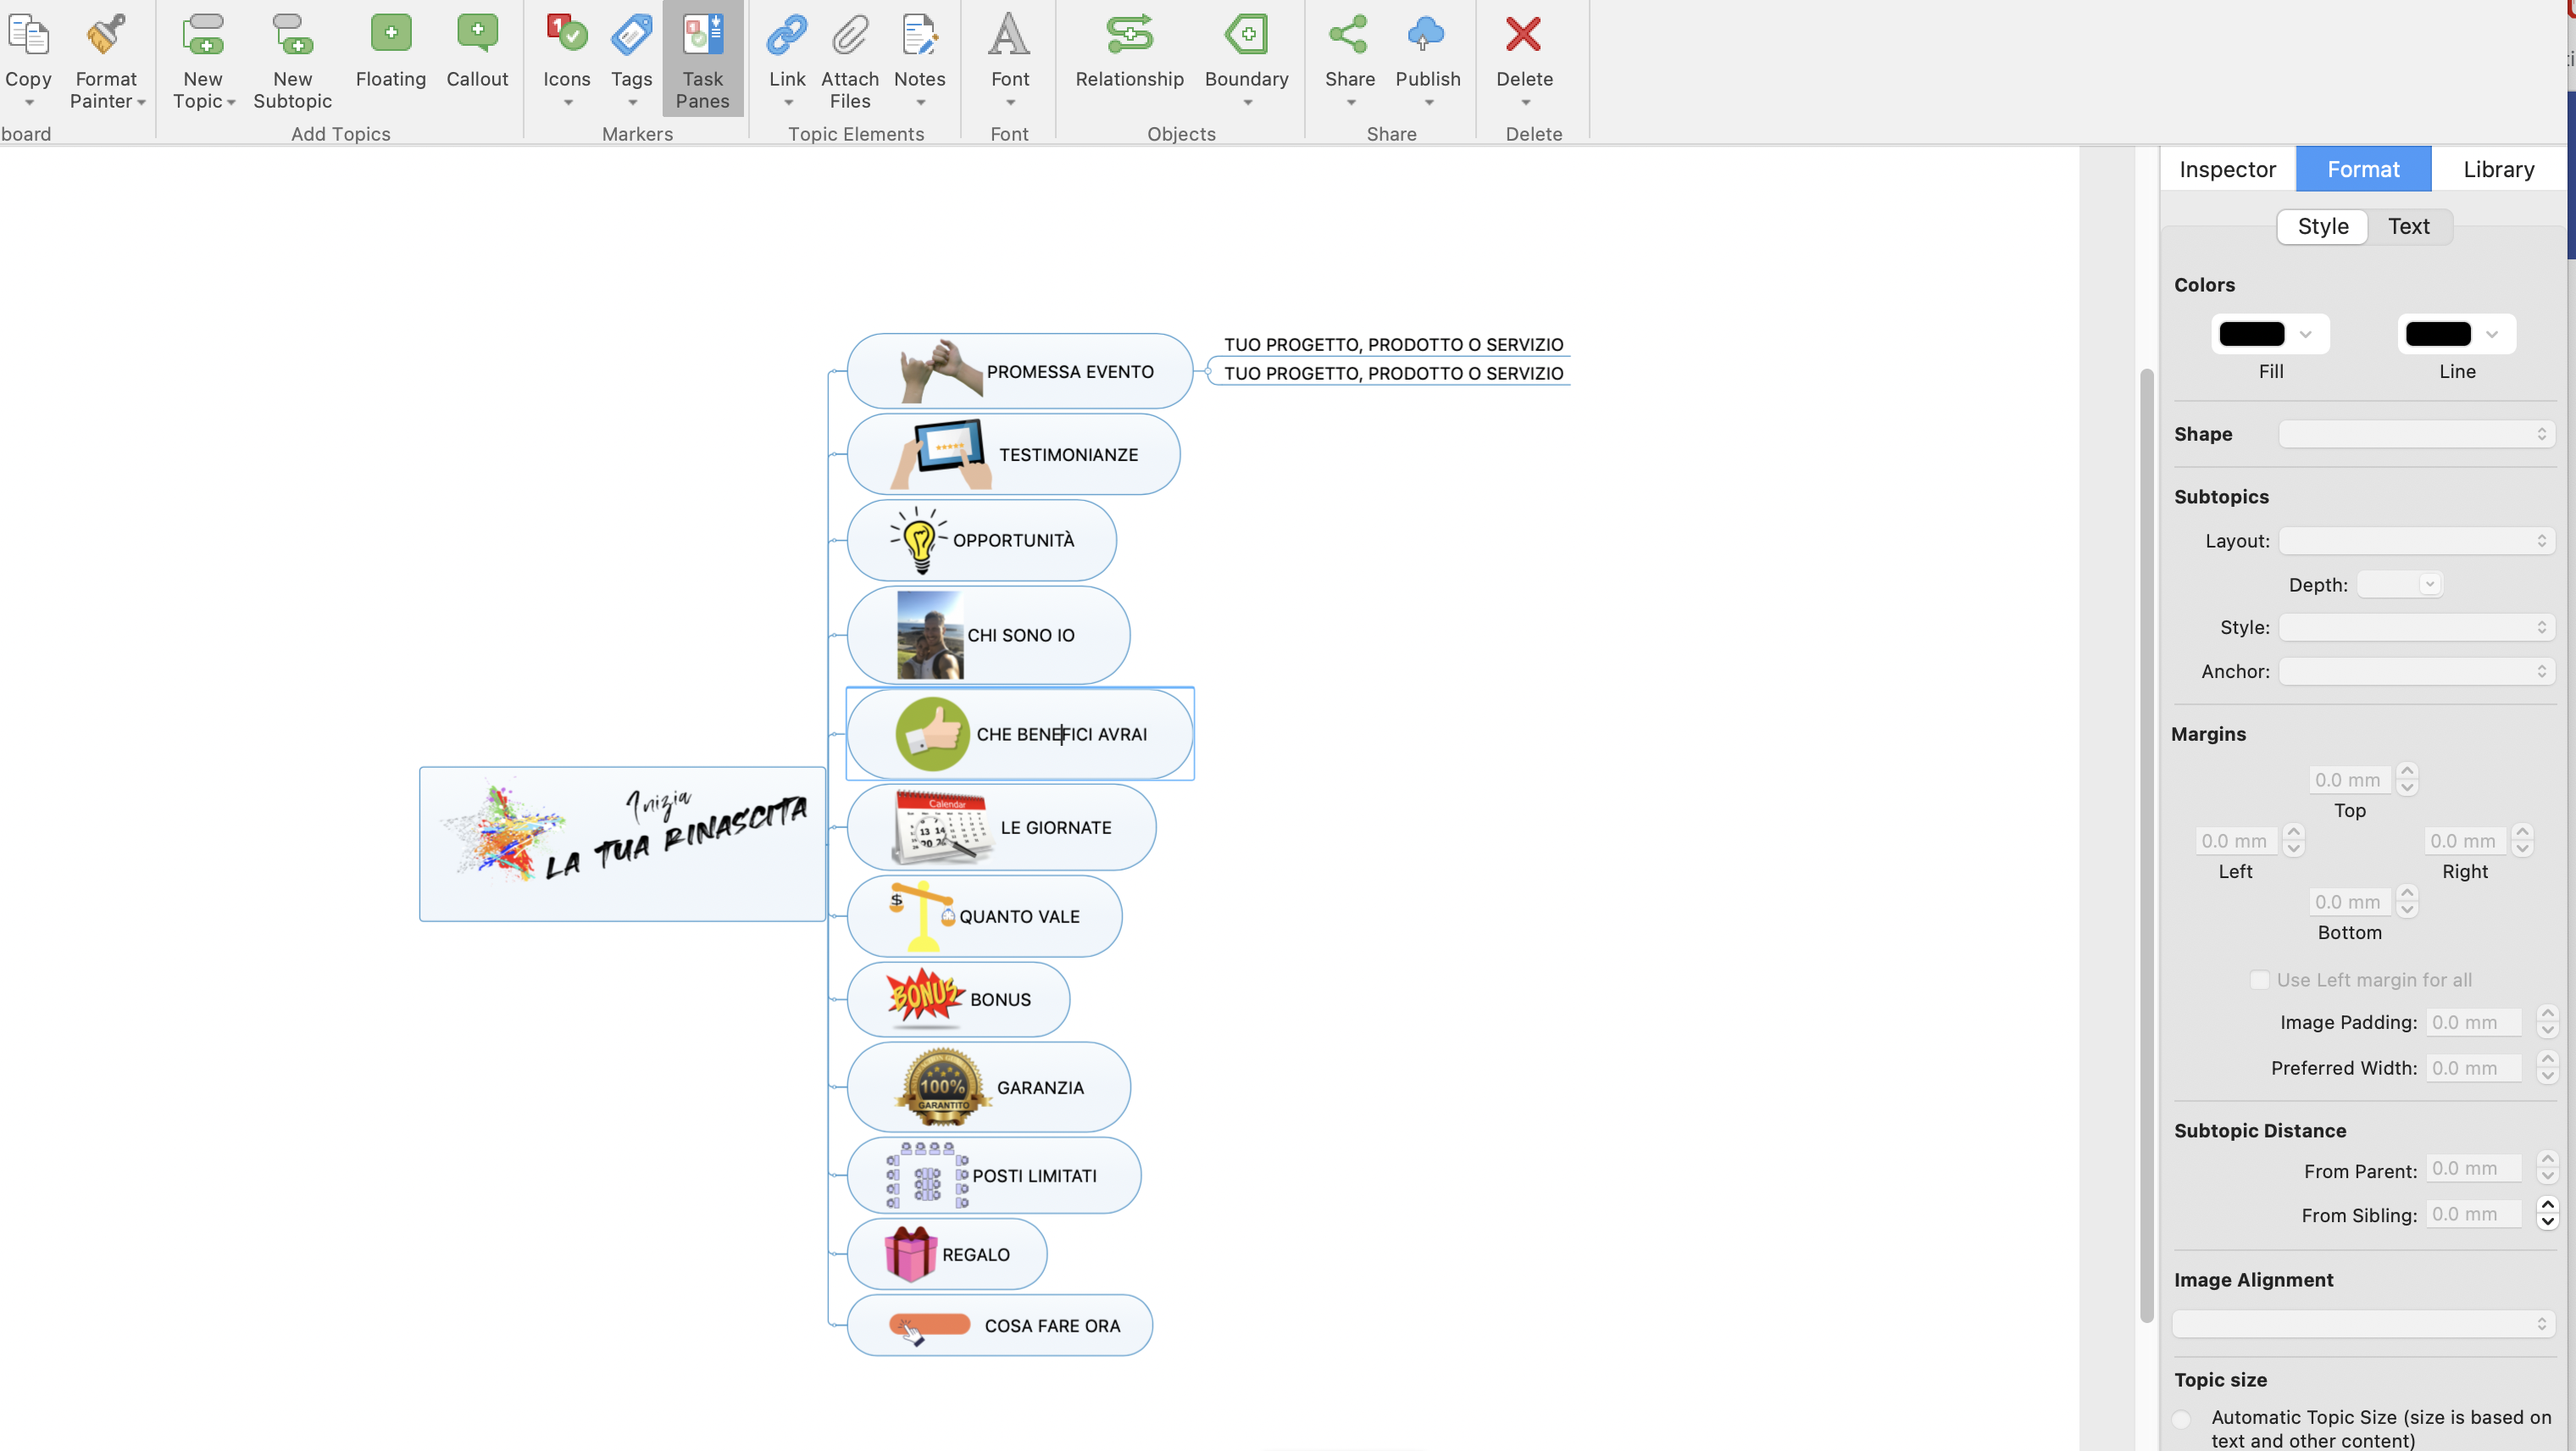Open the Library tab
Image resolution: width=2576 pixels, height=1451 pixels.
(2497, 169)
